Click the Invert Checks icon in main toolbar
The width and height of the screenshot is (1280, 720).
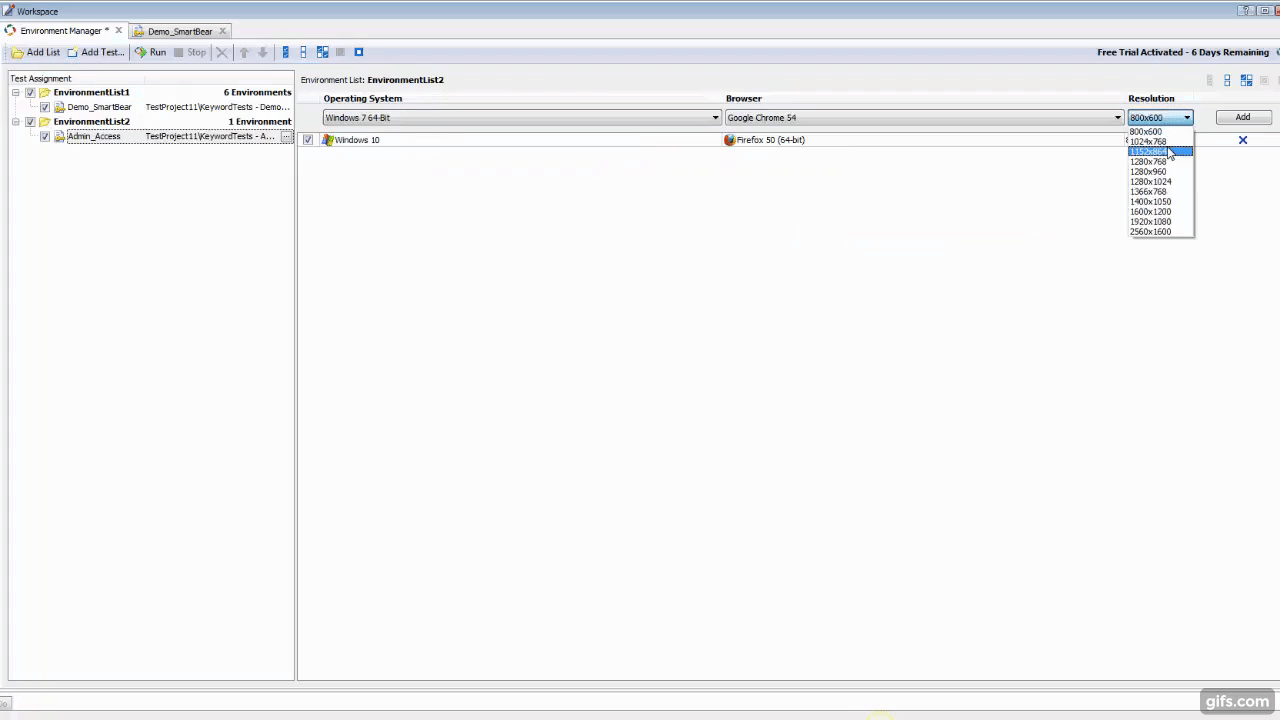coord(322,52)
